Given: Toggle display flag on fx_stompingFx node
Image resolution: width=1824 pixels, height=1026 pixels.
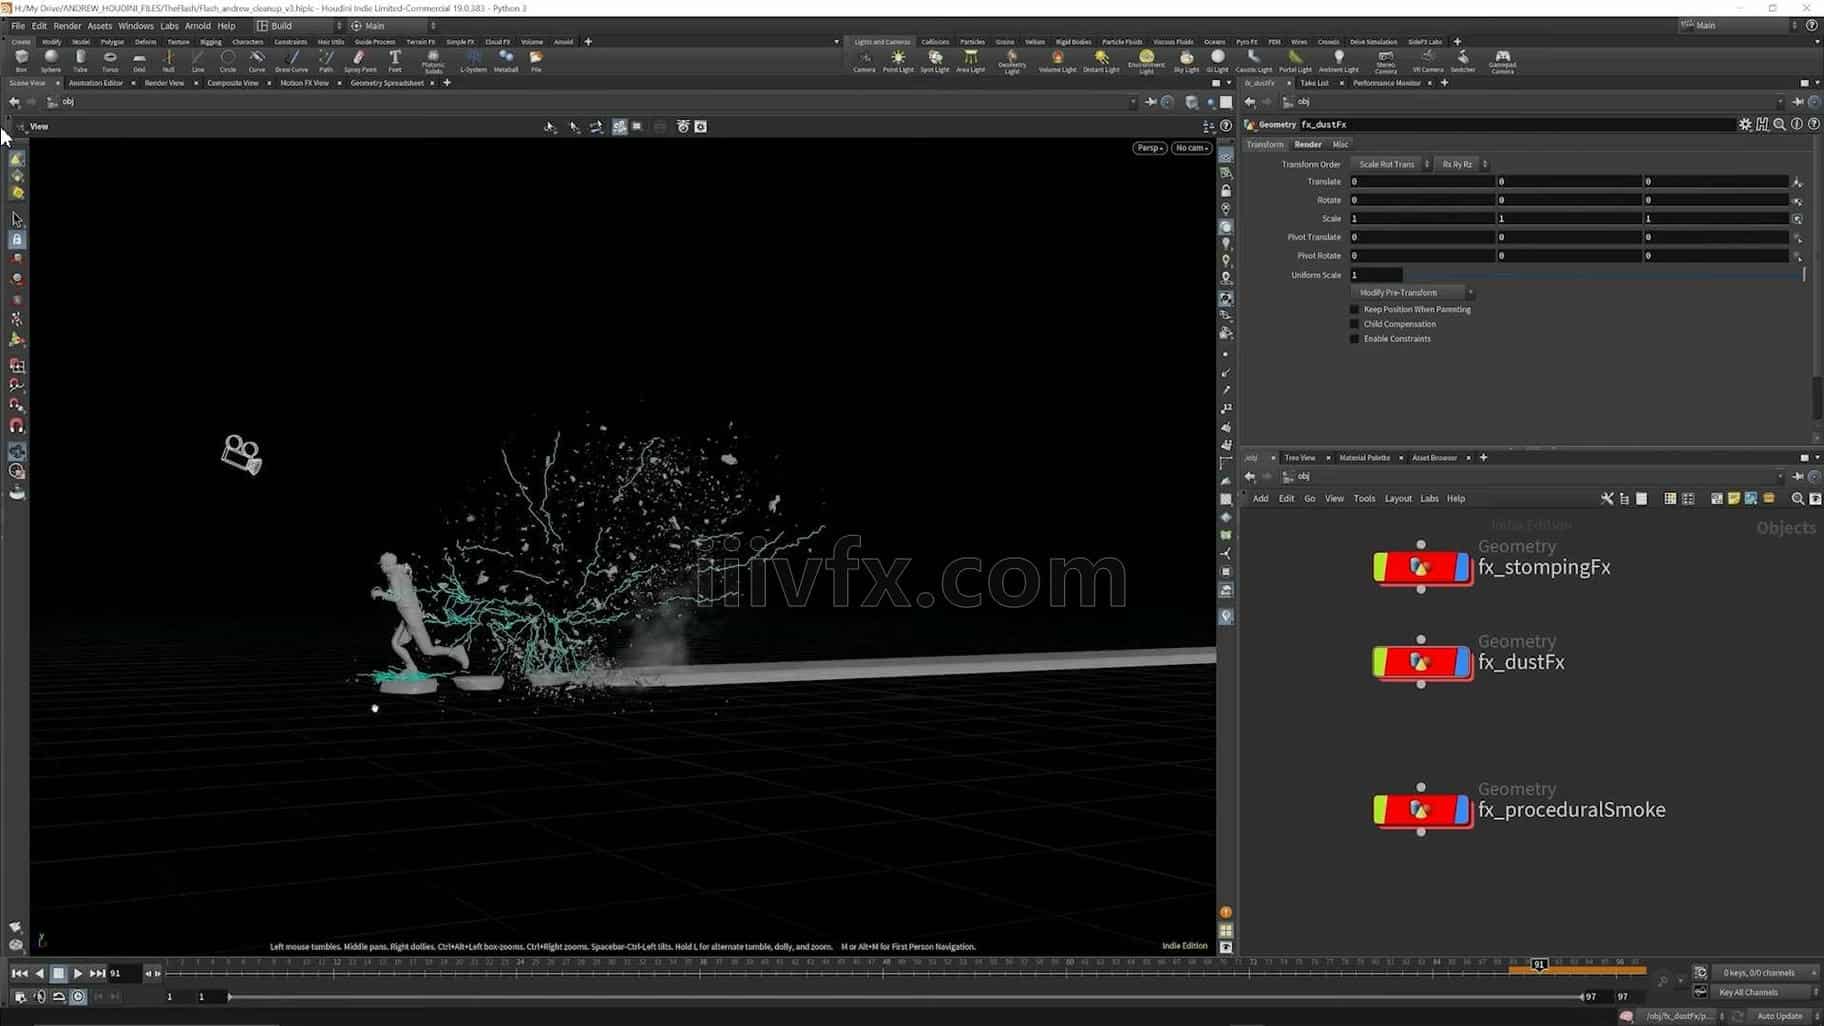Looking at the screenshot, I should point(1461,567).
